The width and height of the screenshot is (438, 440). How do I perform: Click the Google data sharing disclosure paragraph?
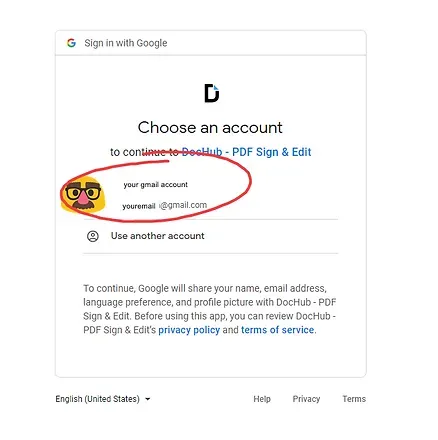pos(210,309)
